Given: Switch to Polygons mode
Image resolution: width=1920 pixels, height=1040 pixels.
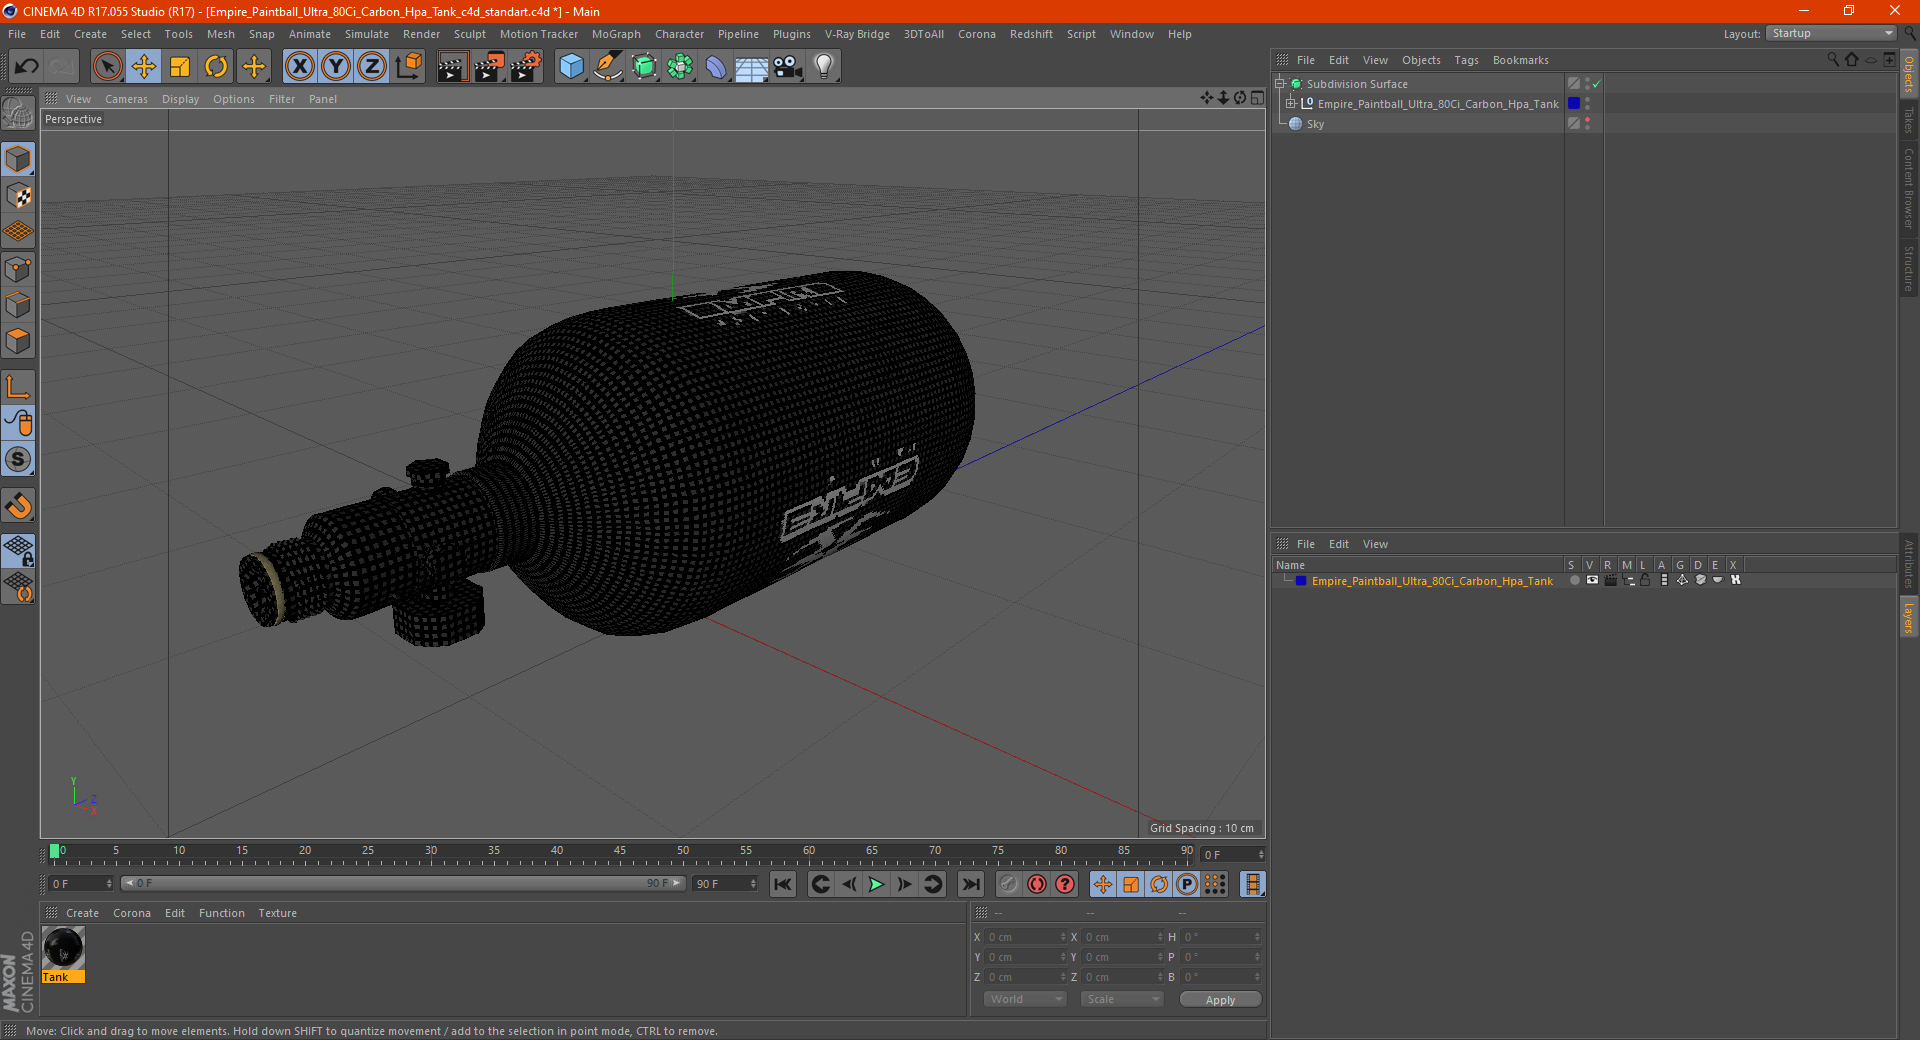Looking at the screenshot, I should click(18, 341).
